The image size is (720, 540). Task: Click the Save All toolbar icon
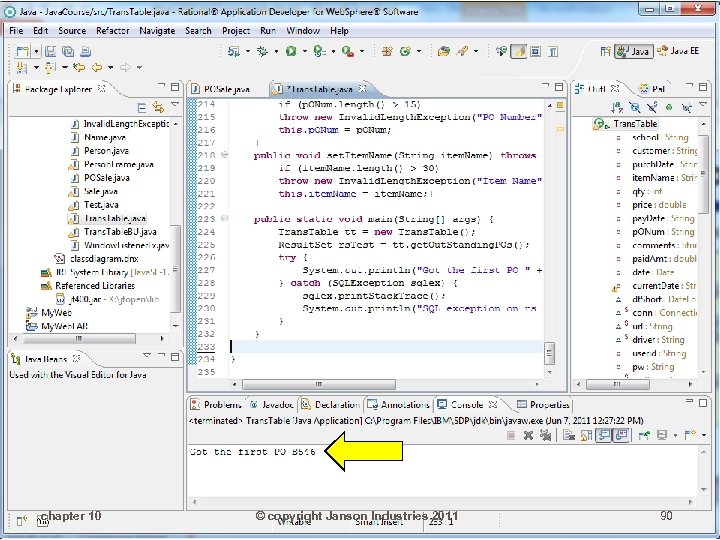click(68, 51)
